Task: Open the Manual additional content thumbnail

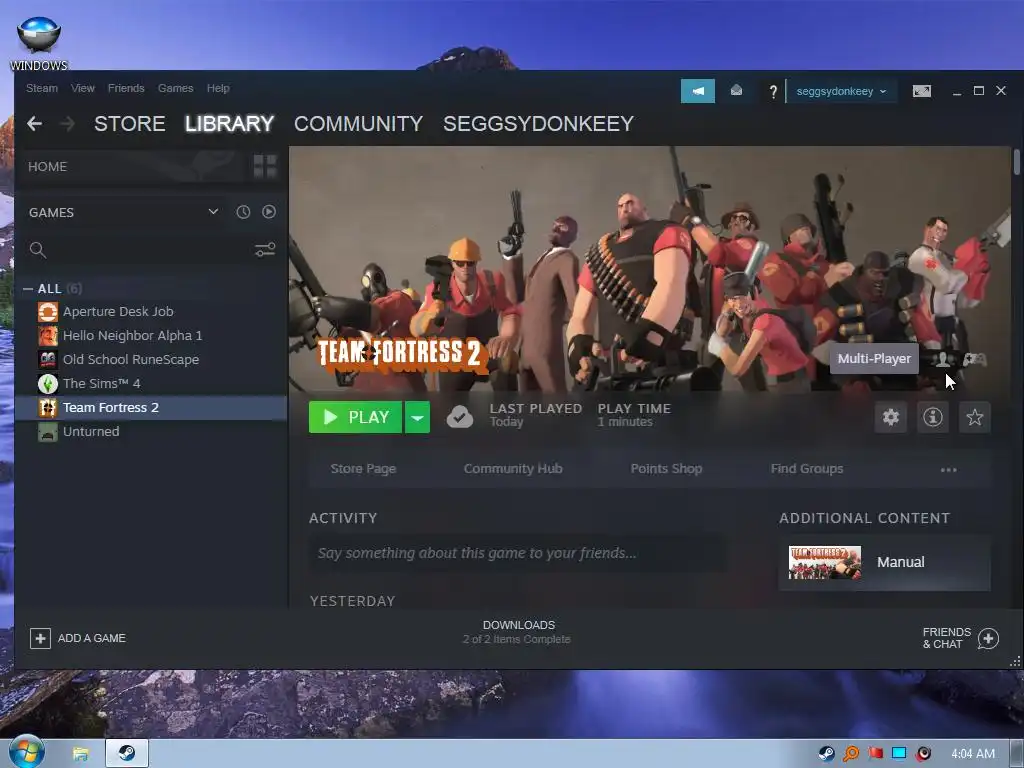Action: pos(825,562)
